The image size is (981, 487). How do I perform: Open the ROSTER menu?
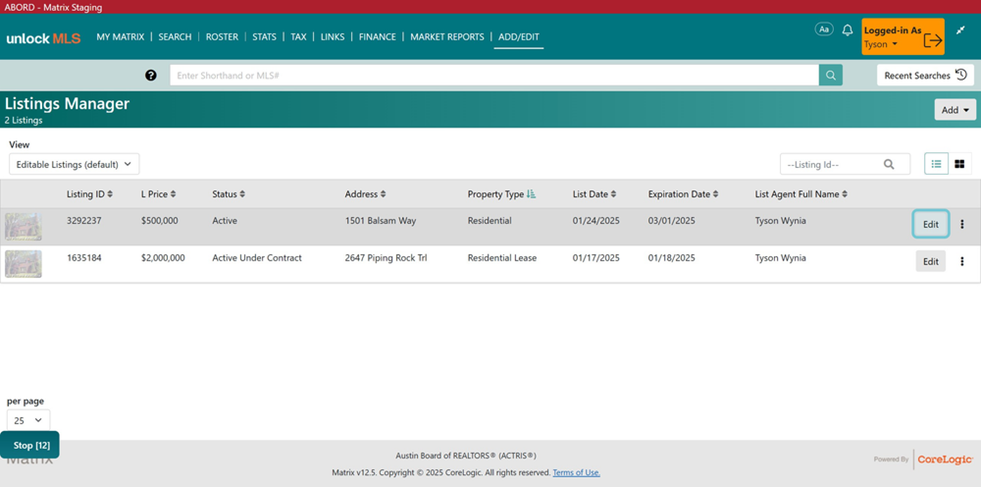click(x=222, y=37)
